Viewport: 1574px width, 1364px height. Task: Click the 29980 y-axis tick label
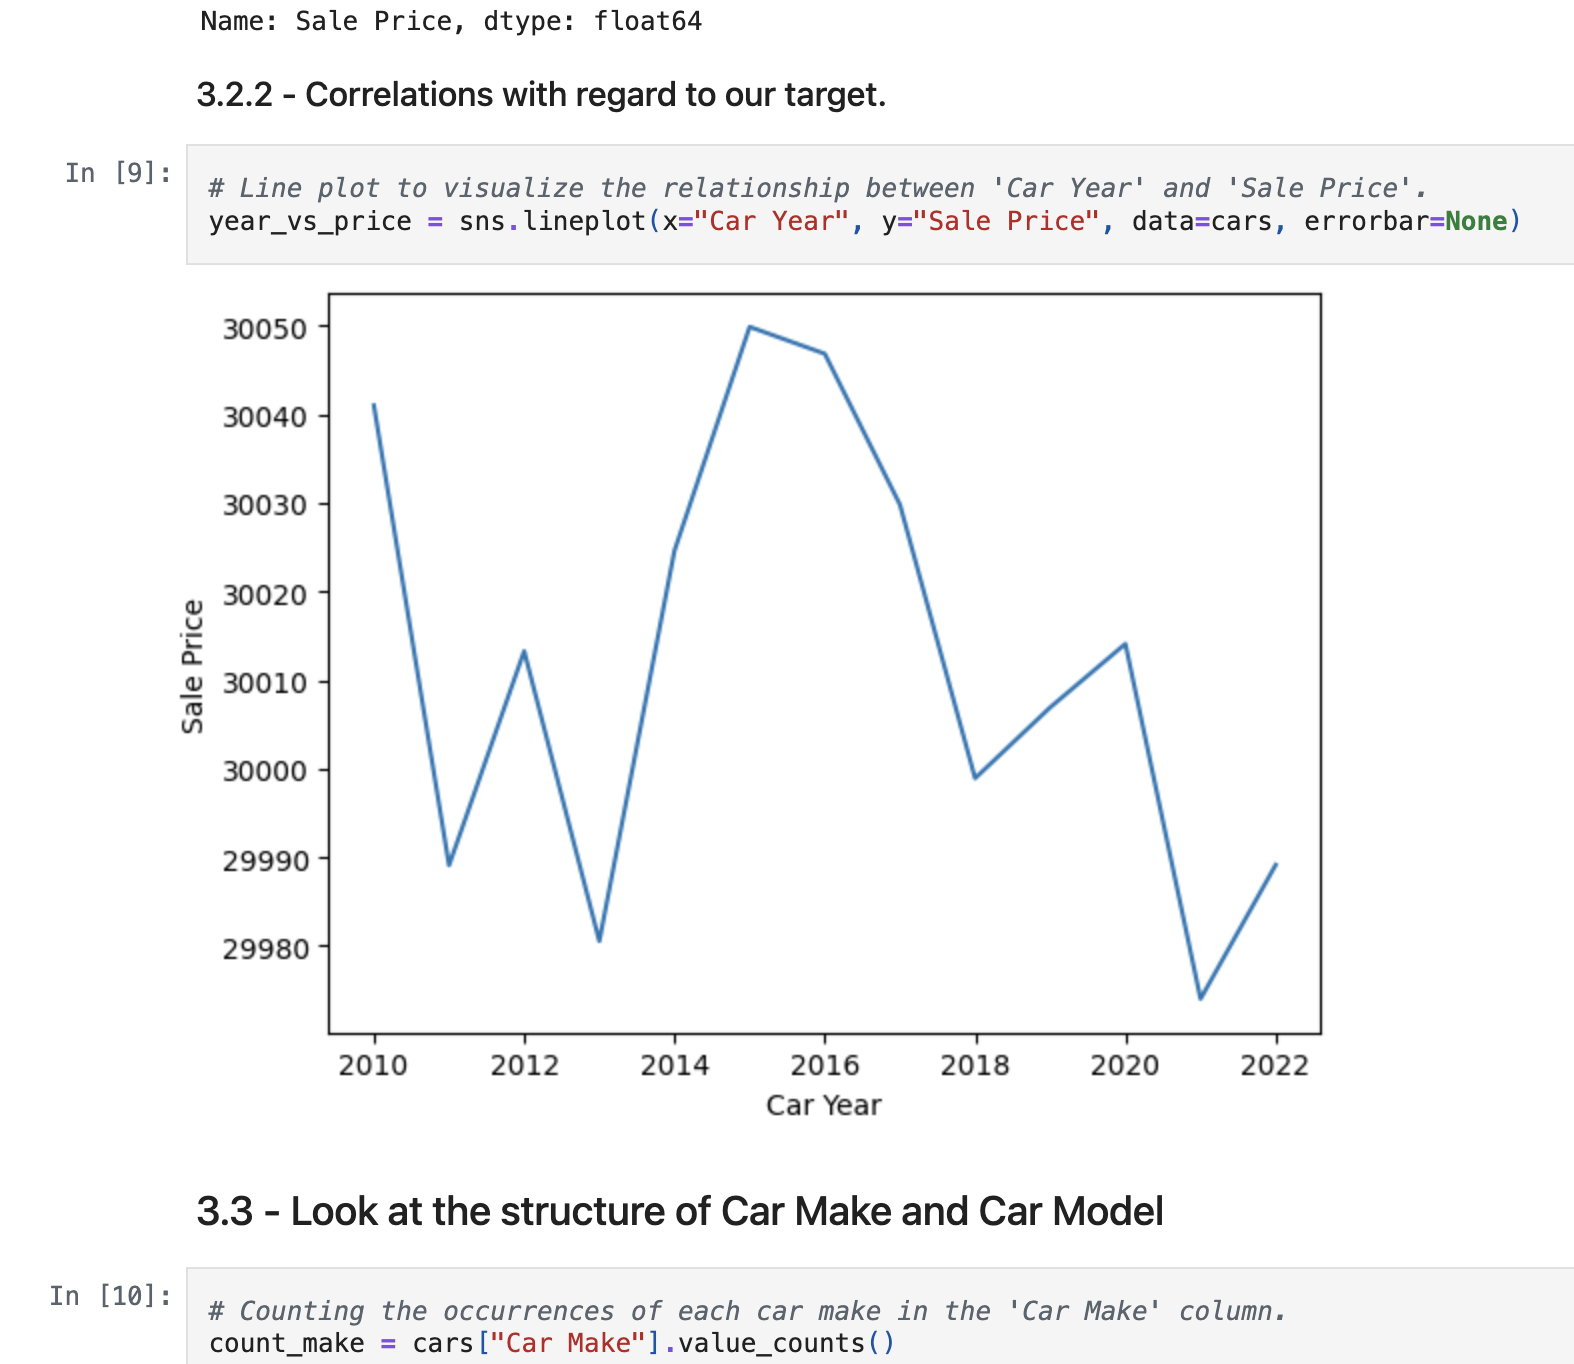click(265, 948)
